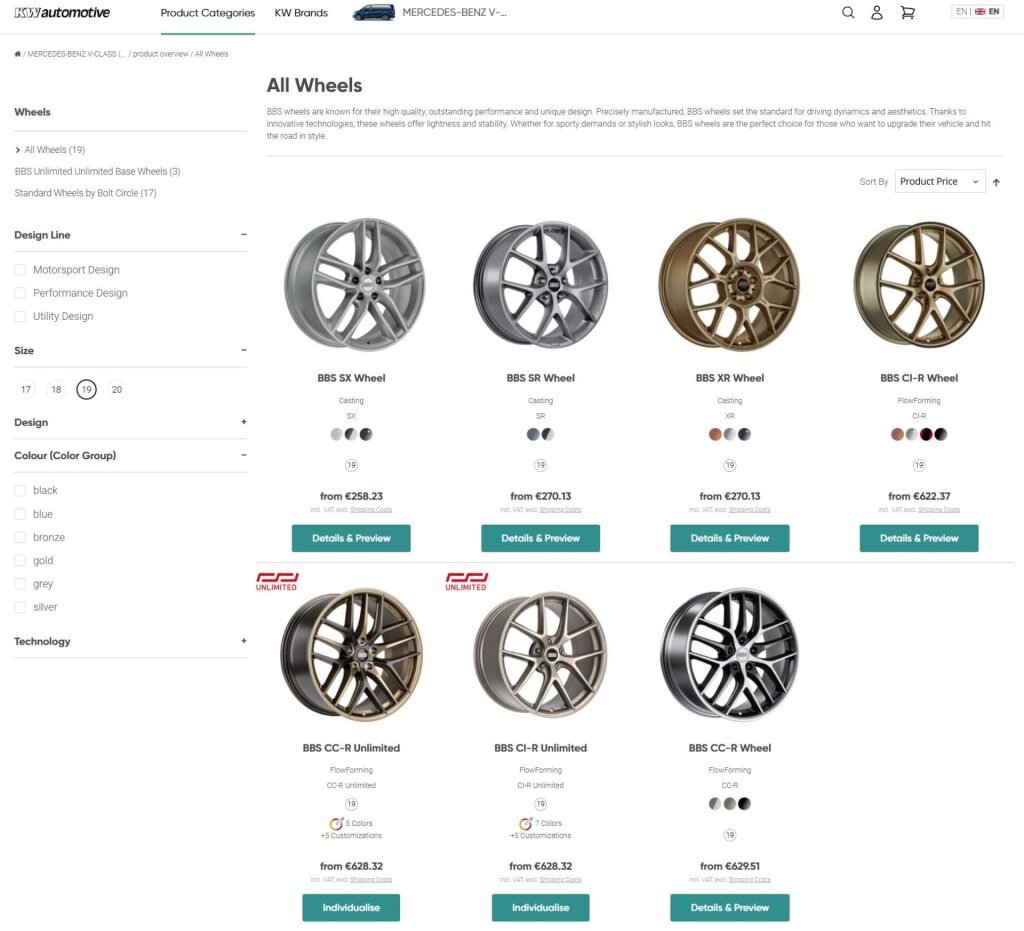This screenshot has height=931, width=1024.
Task: Enable the Motorsport Design checkbox
Action: coord(21,270)
